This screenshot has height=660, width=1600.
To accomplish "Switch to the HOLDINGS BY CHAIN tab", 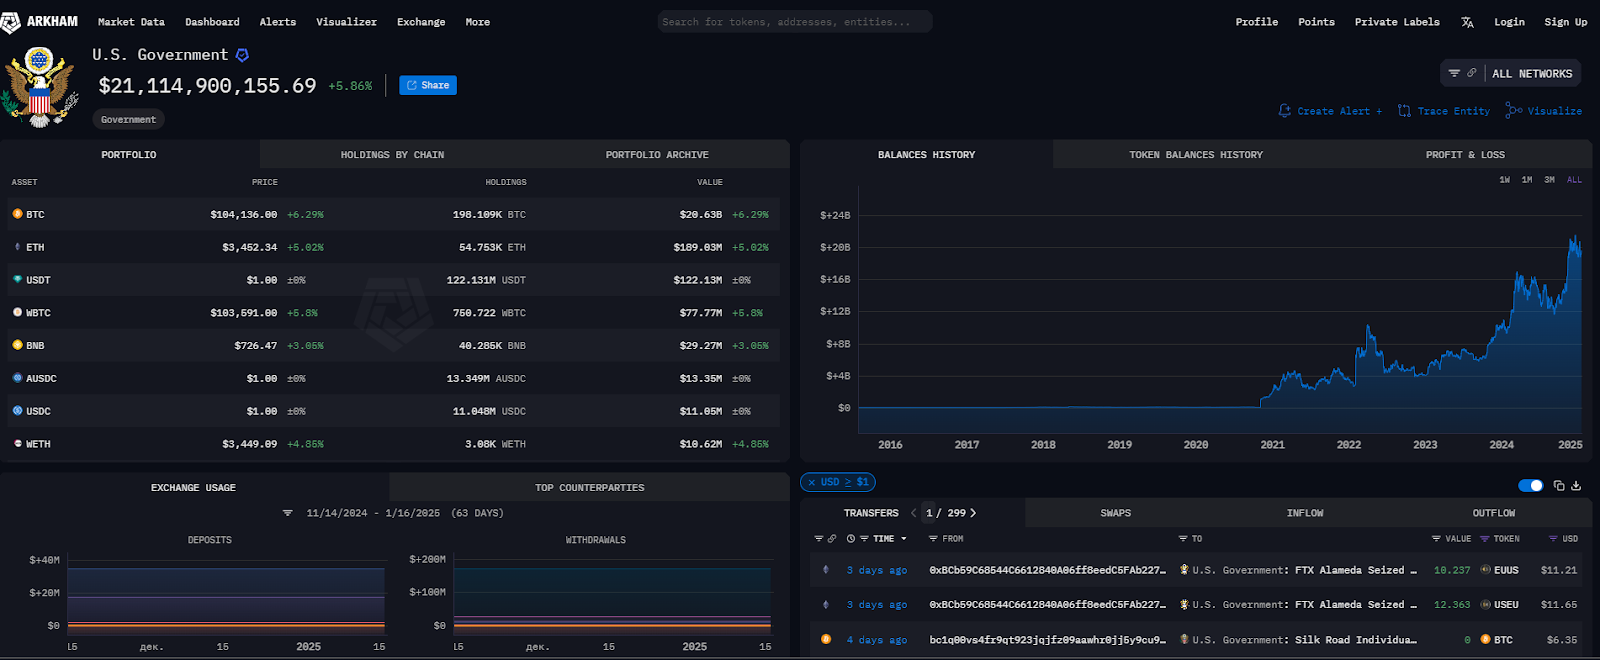I will pos(392,155).
